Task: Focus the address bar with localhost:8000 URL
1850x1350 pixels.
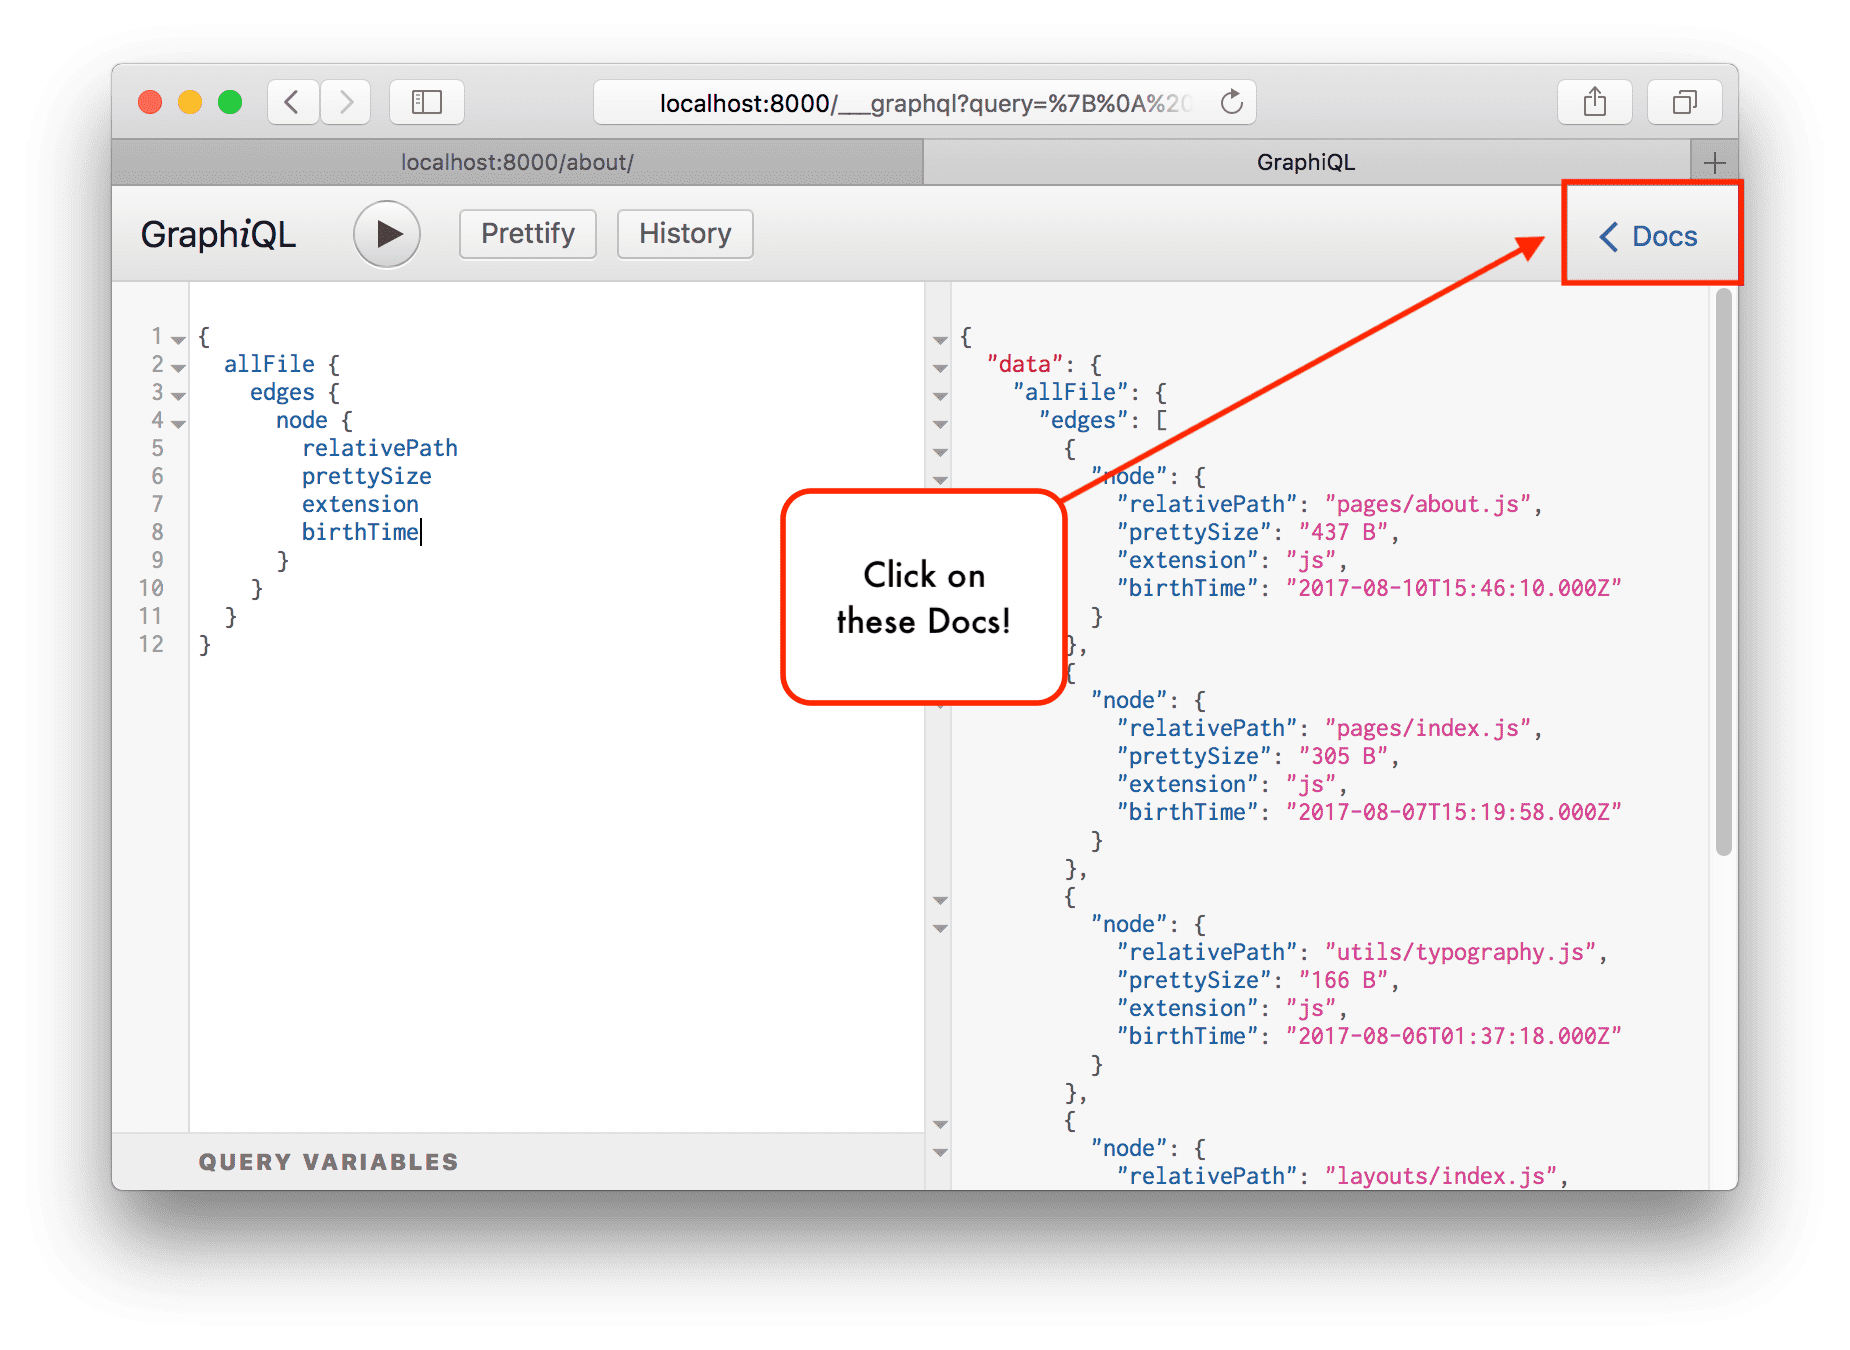Action: point(925,102)
